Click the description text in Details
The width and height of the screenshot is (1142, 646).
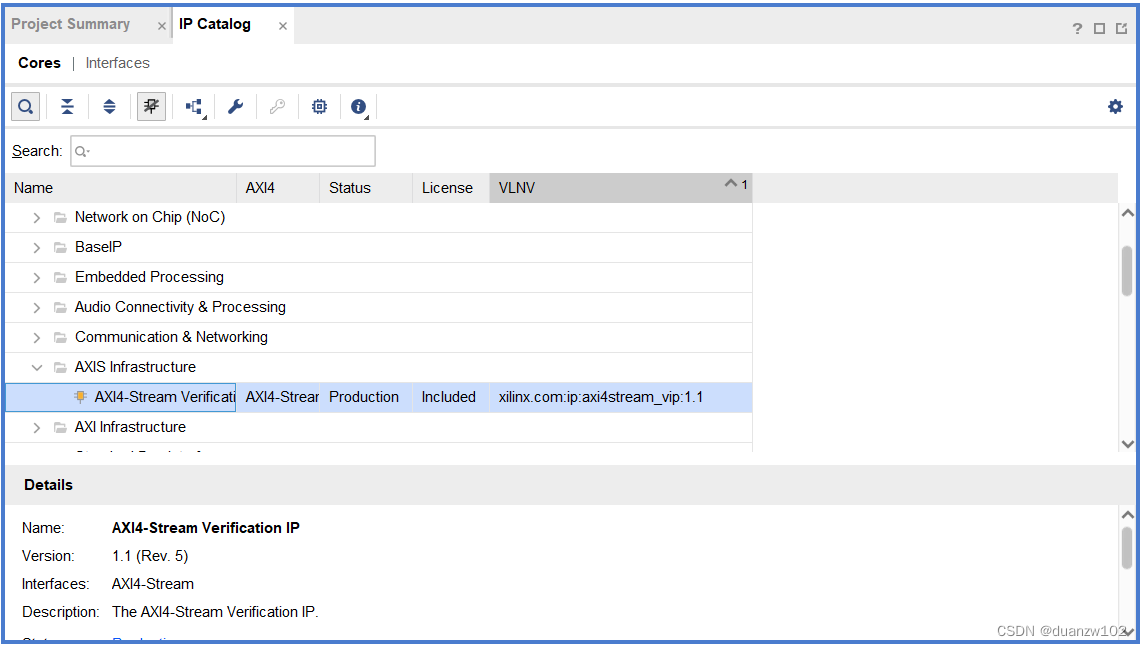coord(216,612)
